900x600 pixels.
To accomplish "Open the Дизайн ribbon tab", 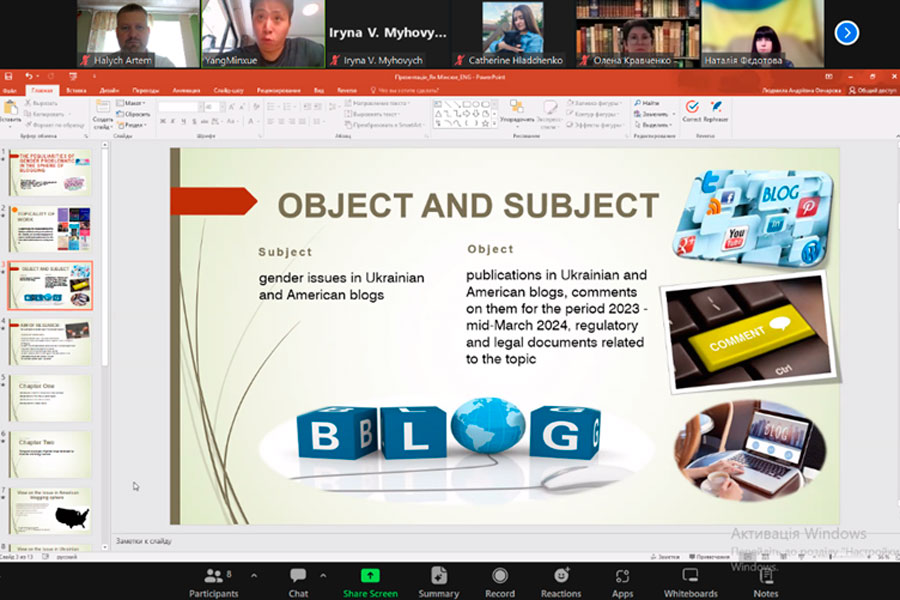I will coord(109,89).
